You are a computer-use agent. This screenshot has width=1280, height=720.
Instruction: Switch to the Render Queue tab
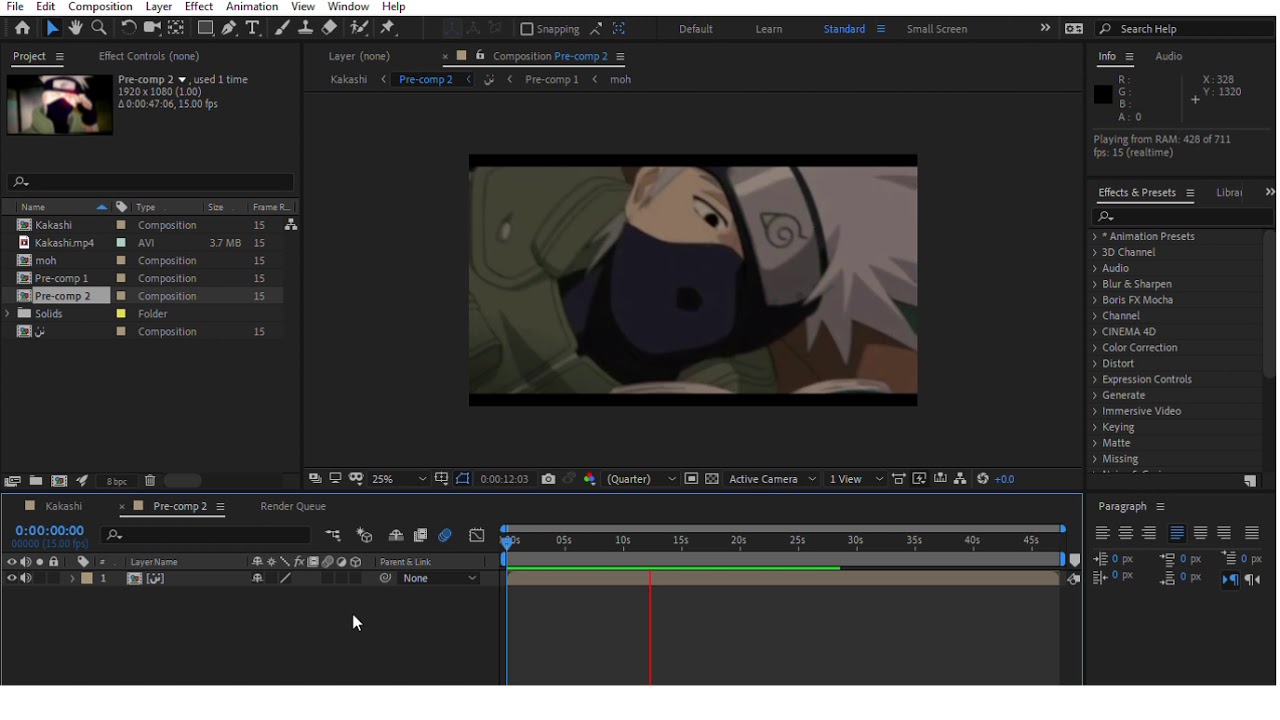pos(294,508)
